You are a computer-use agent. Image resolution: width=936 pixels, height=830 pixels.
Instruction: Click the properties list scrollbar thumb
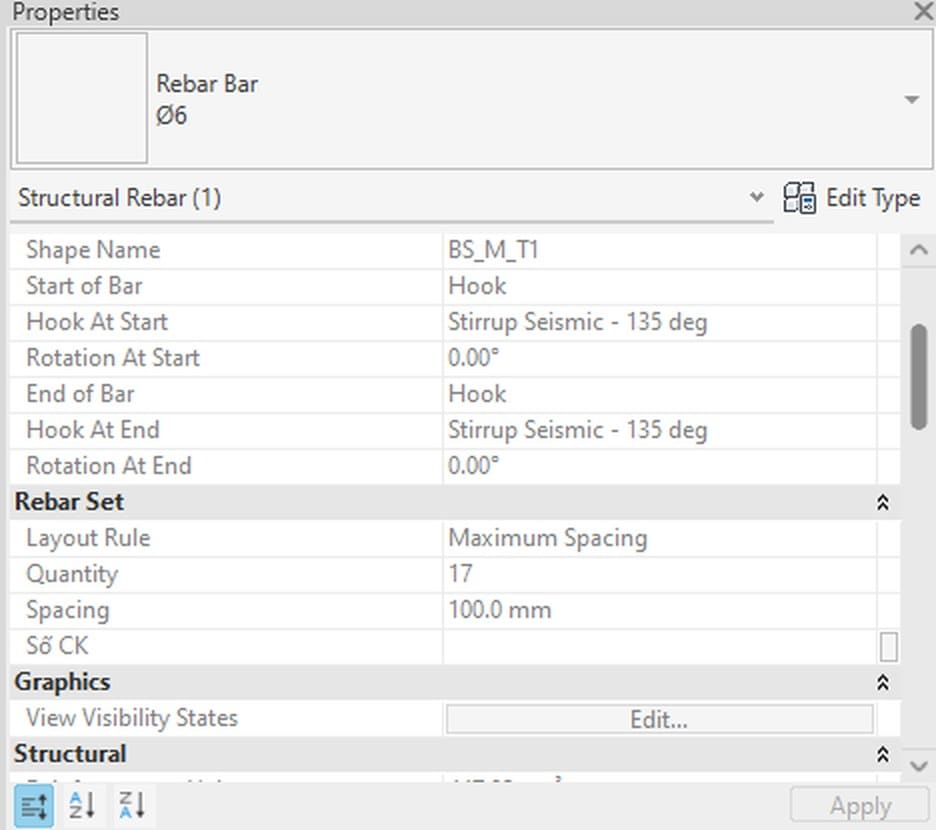tap(919, 377)
